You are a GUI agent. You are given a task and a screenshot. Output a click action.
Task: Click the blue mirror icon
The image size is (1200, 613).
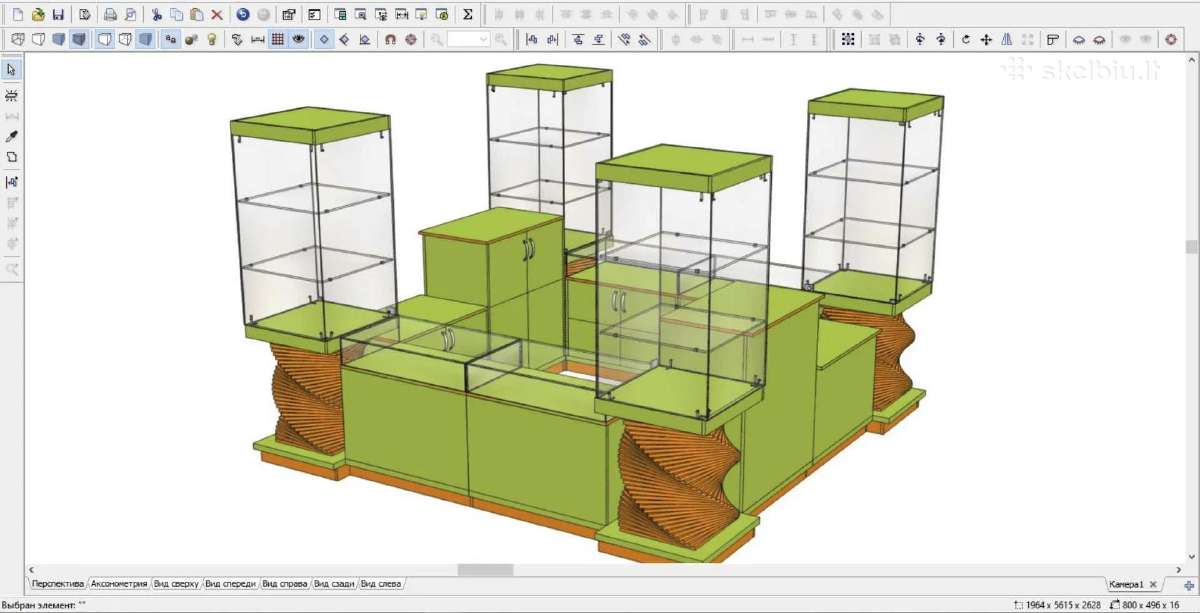[1006, 39]
